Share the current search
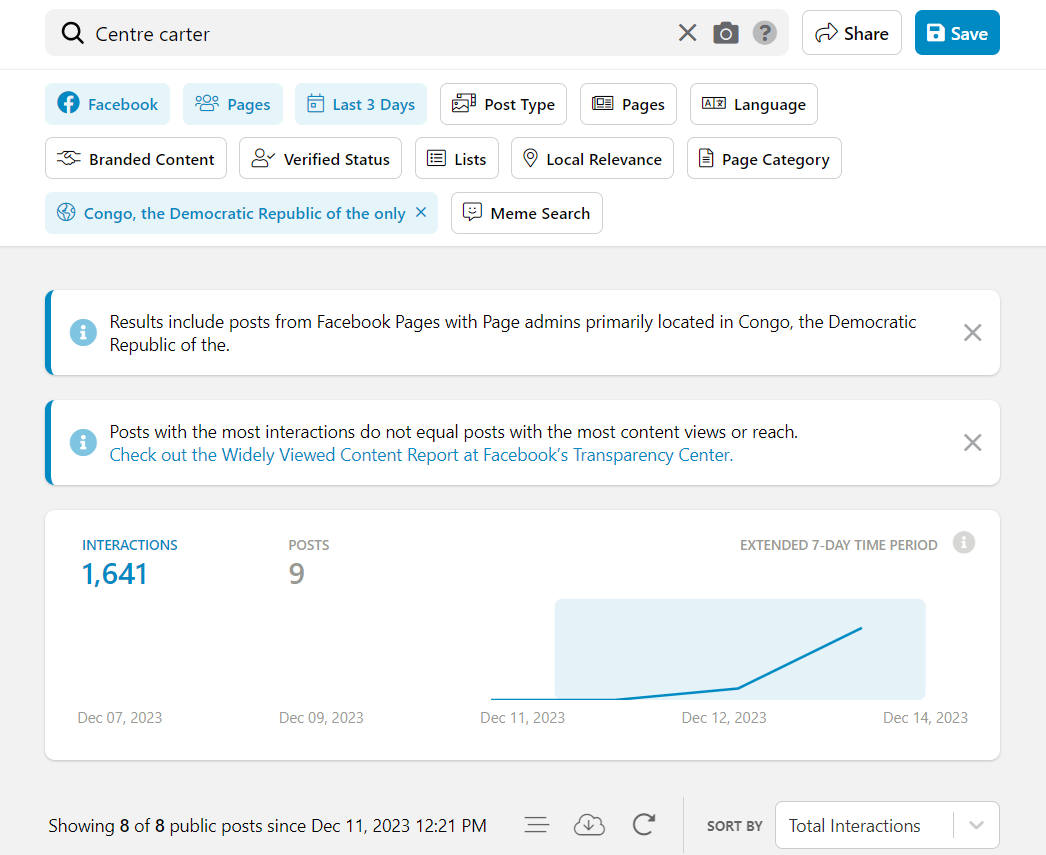Image resolution: width=1046 pixels, height=855 pixels. 852,33
